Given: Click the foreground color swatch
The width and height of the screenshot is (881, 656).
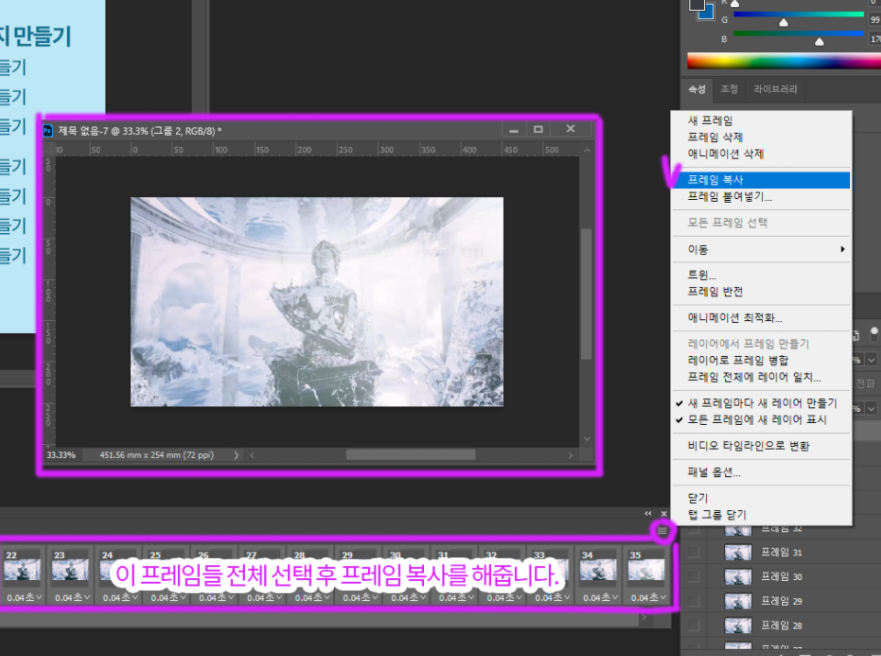Looking at the screenshot, I should [697, 4].
